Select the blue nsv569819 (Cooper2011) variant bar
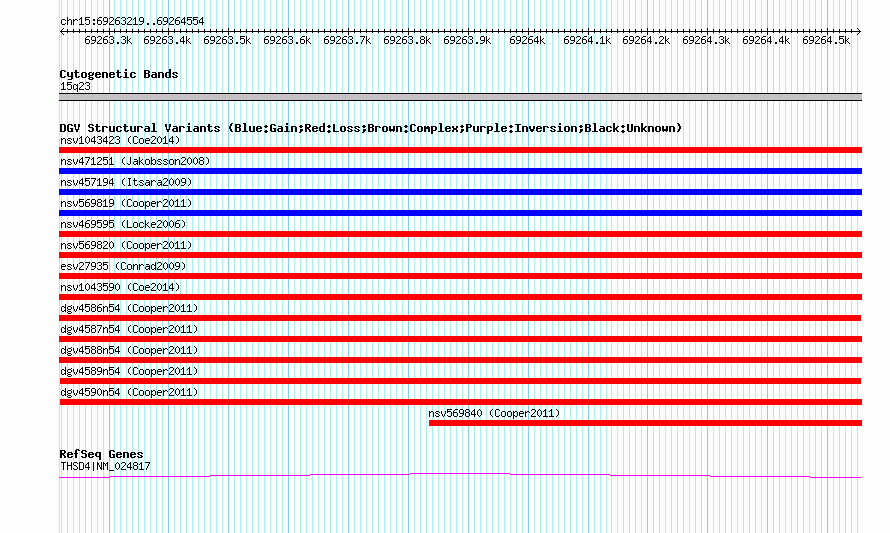The height and width of the screenshot is (533, 890). point(460,213)
